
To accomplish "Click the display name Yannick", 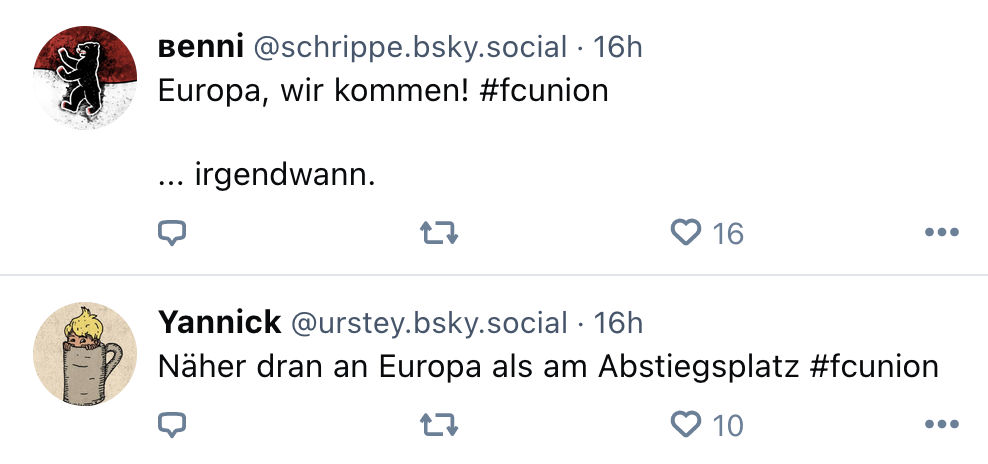I will pos(219,323).
